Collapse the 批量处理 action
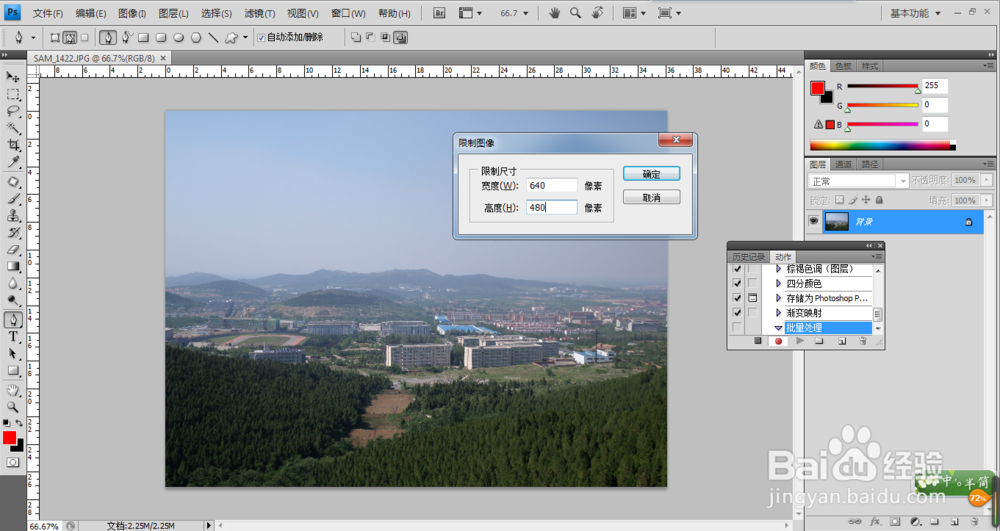 [x=778, y=328]
